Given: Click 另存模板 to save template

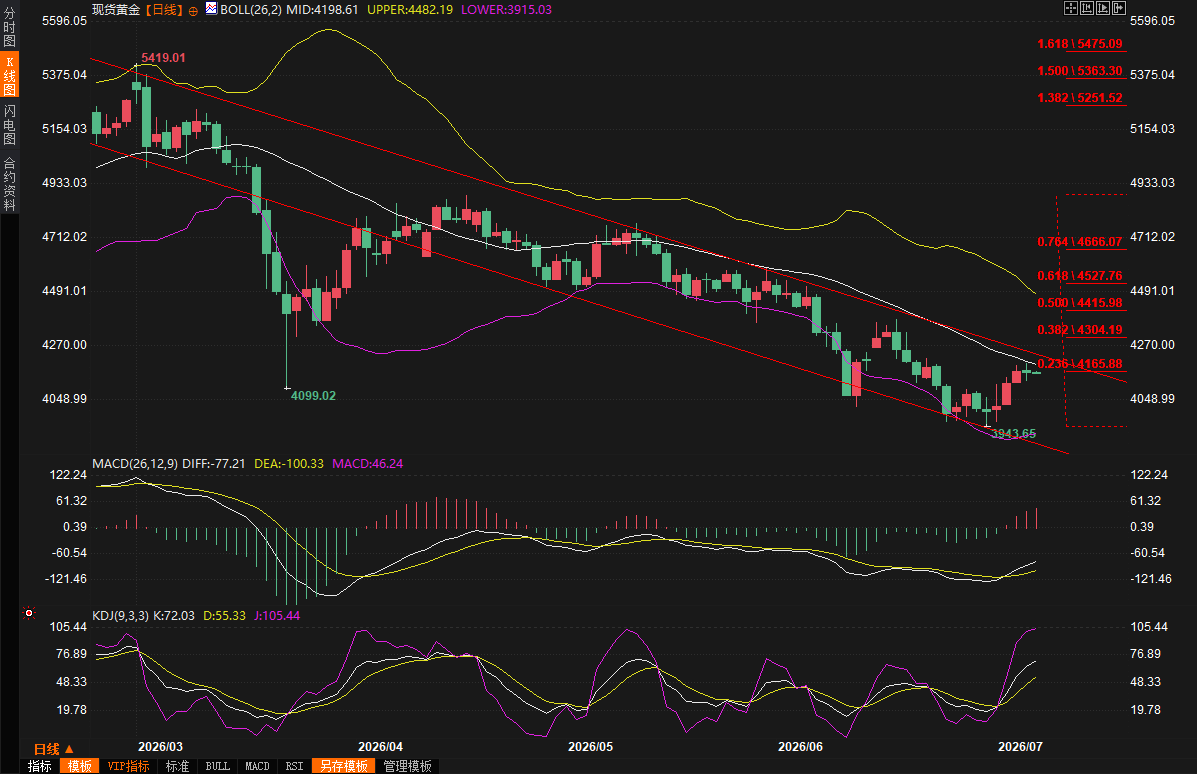Looking at the screenshot, I should [x=344, y=766].
